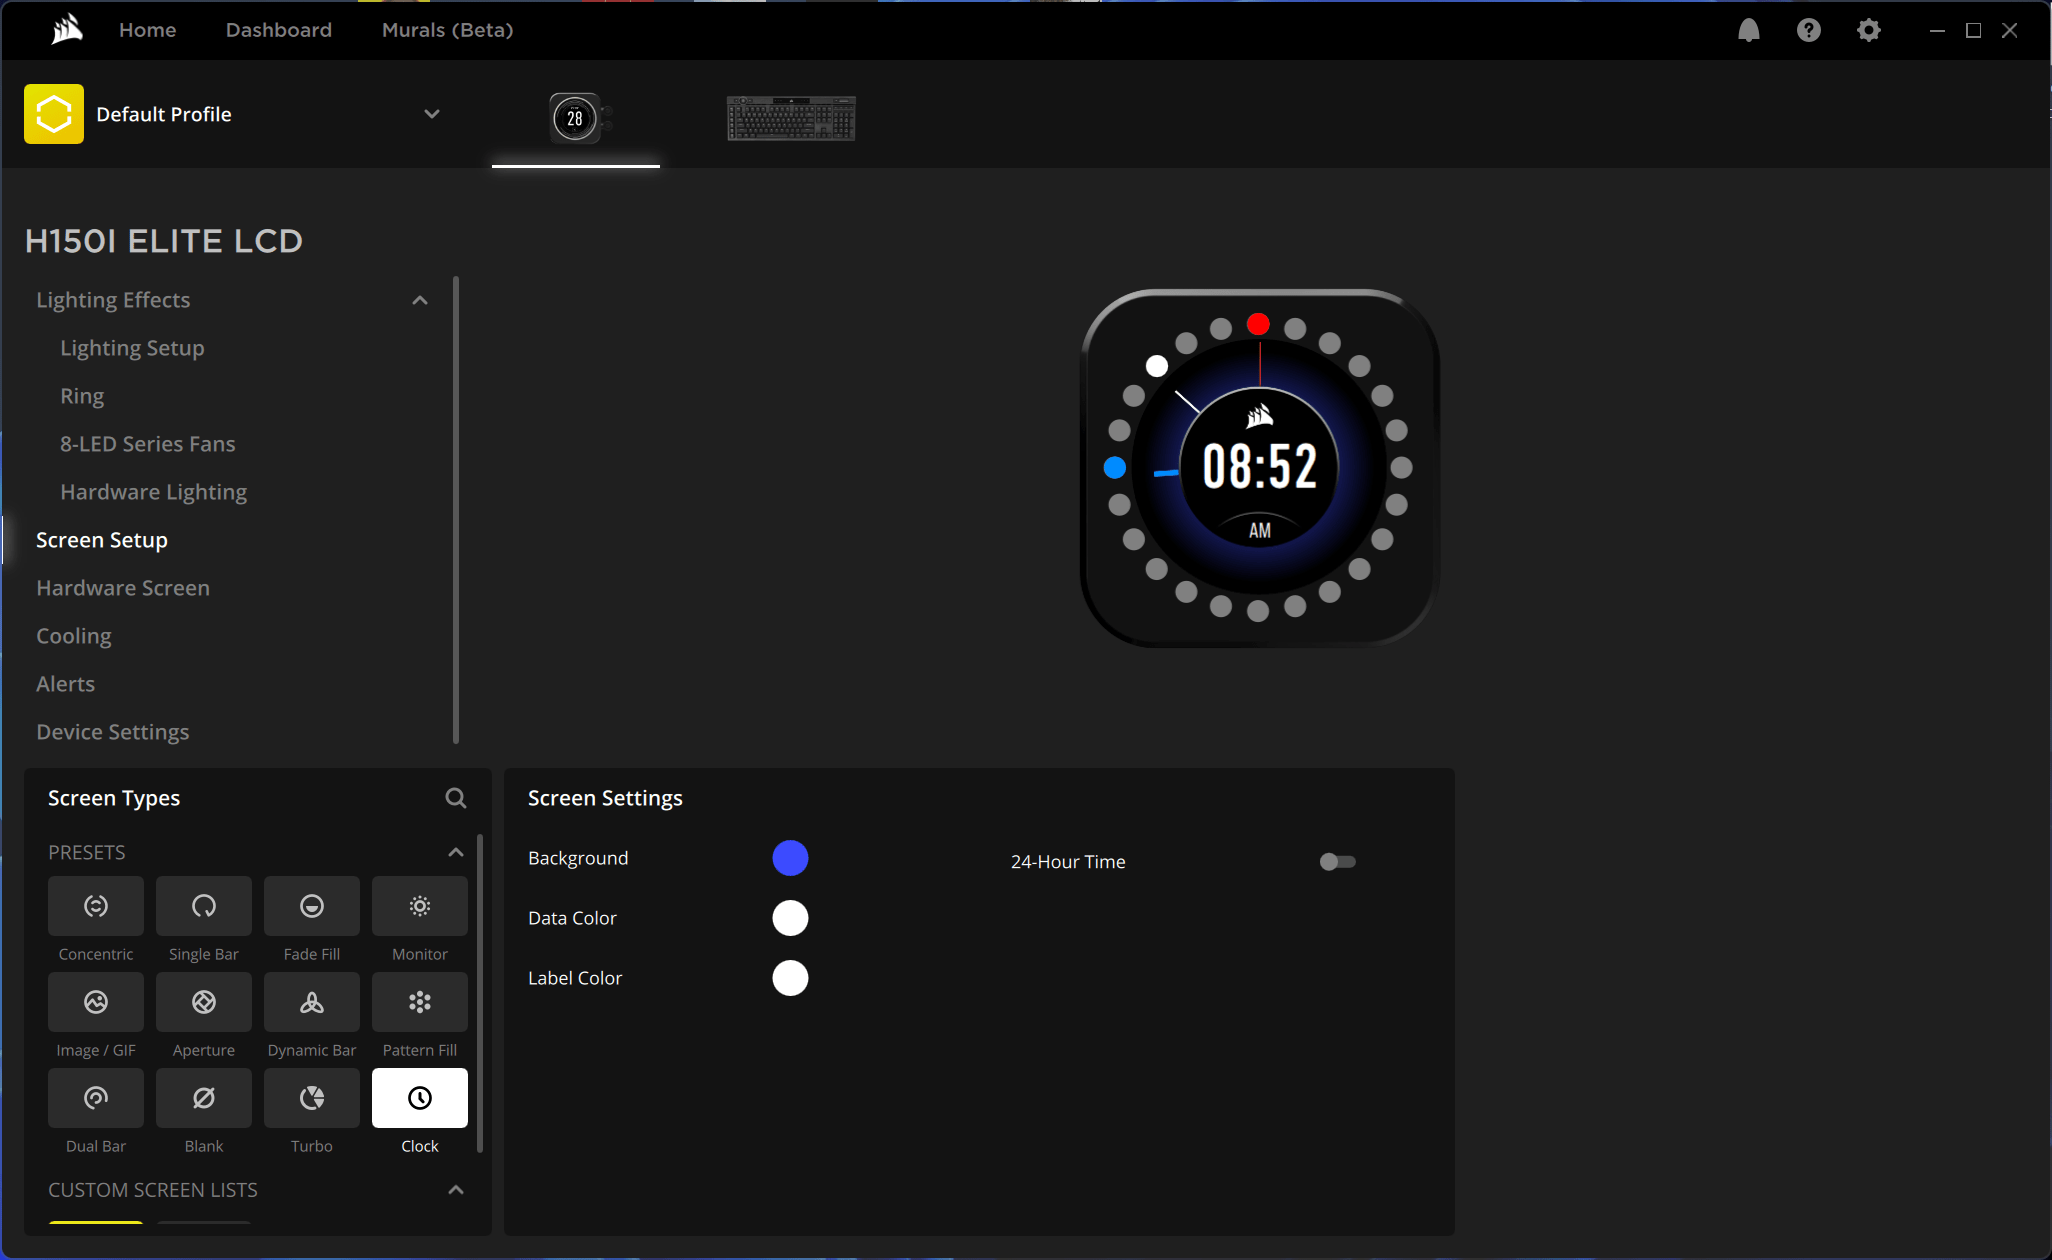The image size is (2052, 1260).
Task: Pick the Turbo screen preset
Action: tap(312, 1098)
